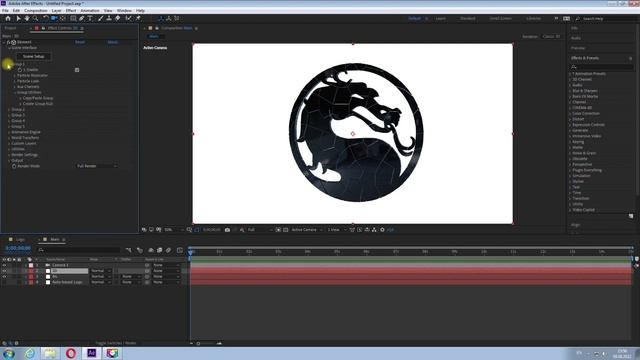Open the Windows Start menu
640x360 pixels.
pyautogui.click(x=9, y=353)
